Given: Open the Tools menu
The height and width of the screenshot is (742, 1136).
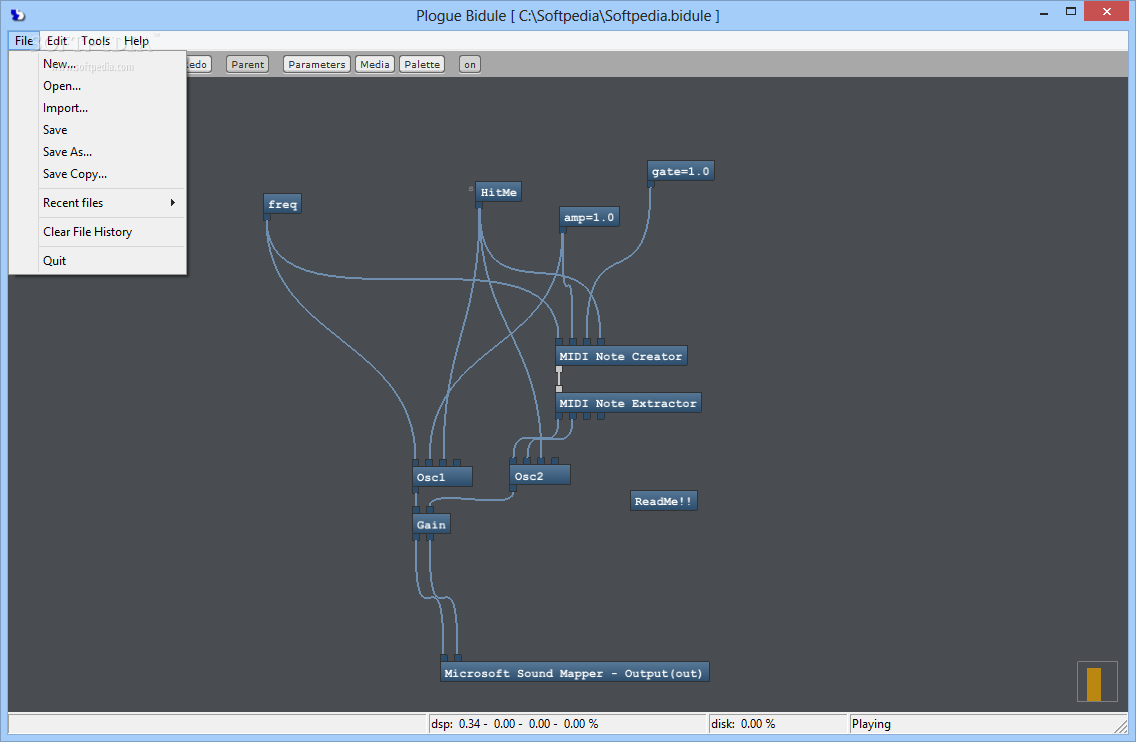Looking at the screenshot, I should click(96, 41).
